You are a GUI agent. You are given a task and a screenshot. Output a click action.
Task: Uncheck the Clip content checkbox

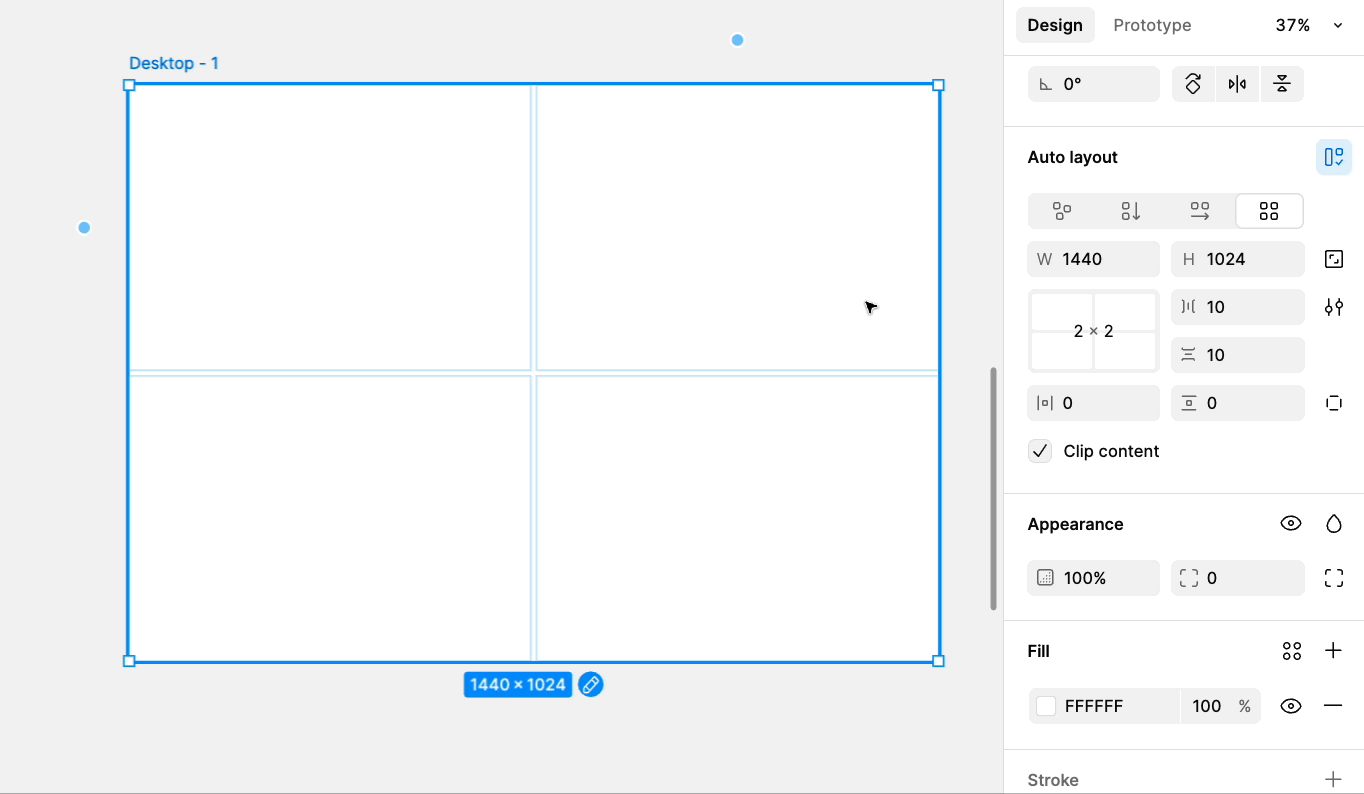pos(1040,450)
